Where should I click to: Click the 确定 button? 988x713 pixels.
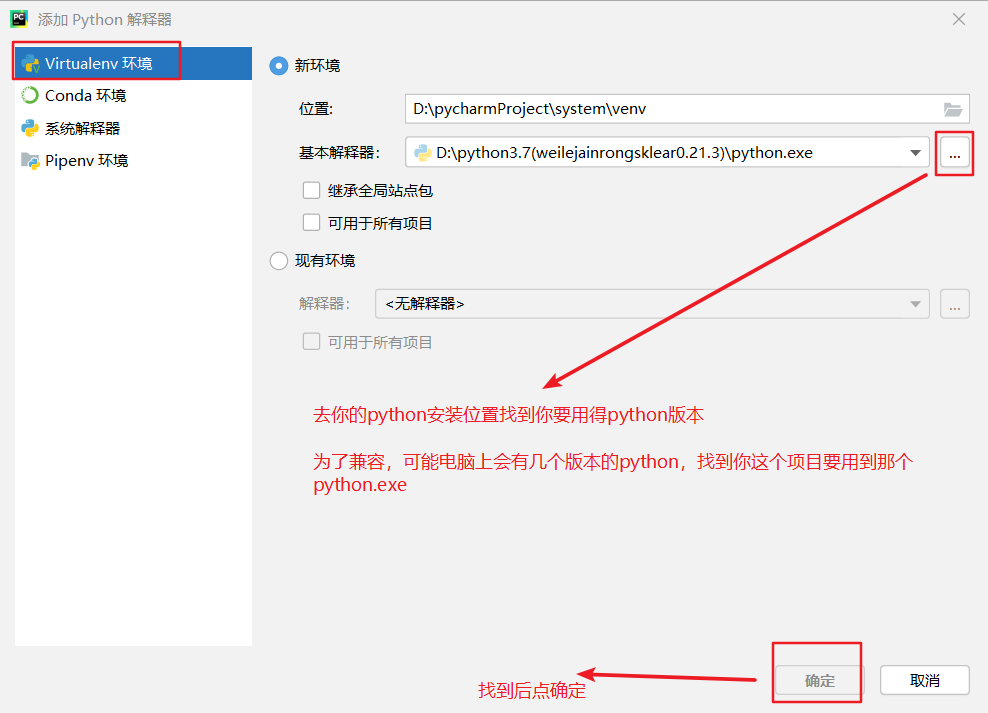coord(819,680)
